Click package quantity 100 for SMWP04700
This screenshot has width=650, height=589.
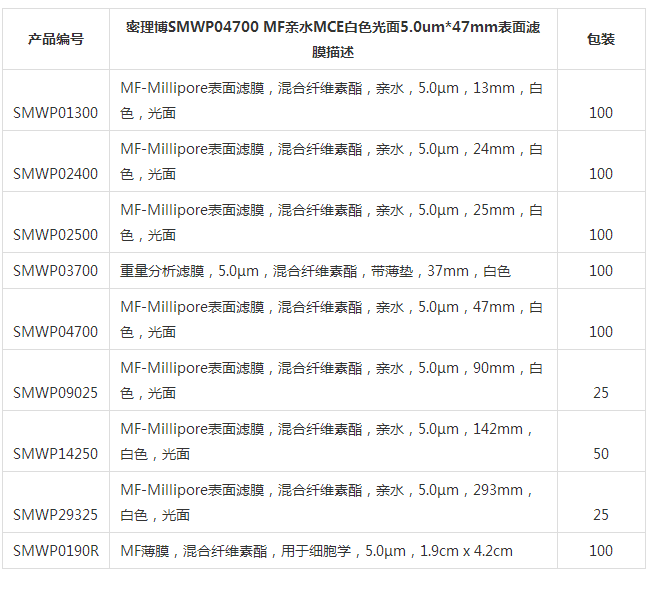pyautogui.click(x=601, y=332)
